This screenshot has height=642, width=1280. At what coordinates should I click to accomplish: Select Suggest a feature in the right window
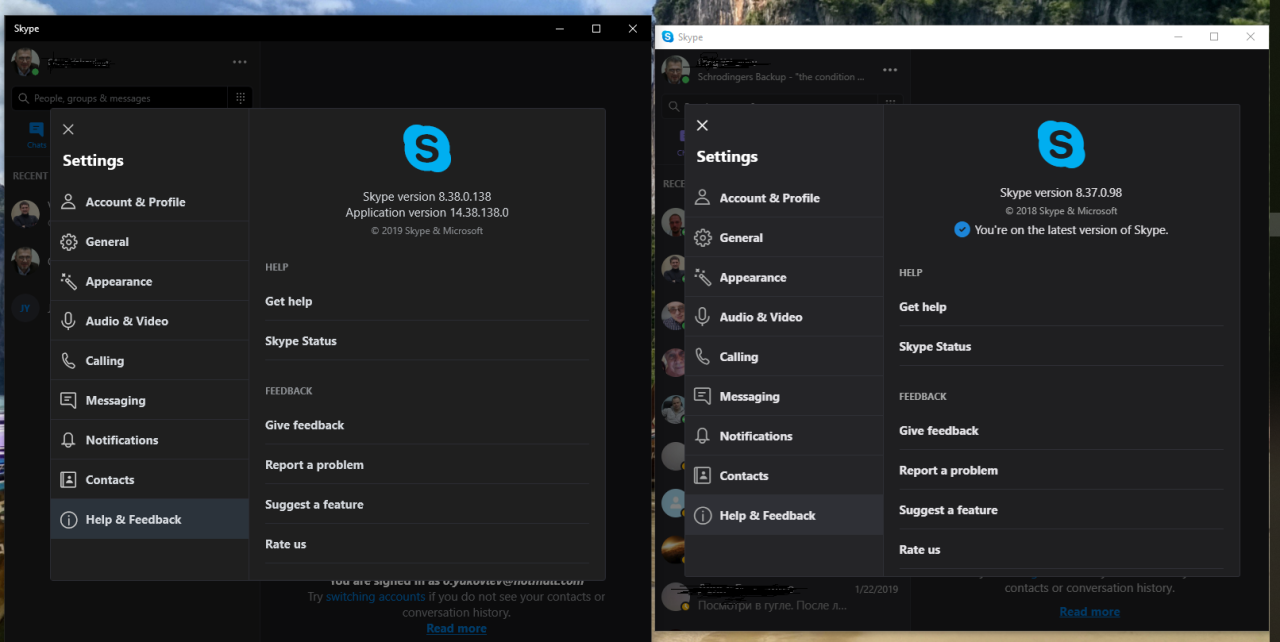pyautogui.click(x=1061, y=510)
